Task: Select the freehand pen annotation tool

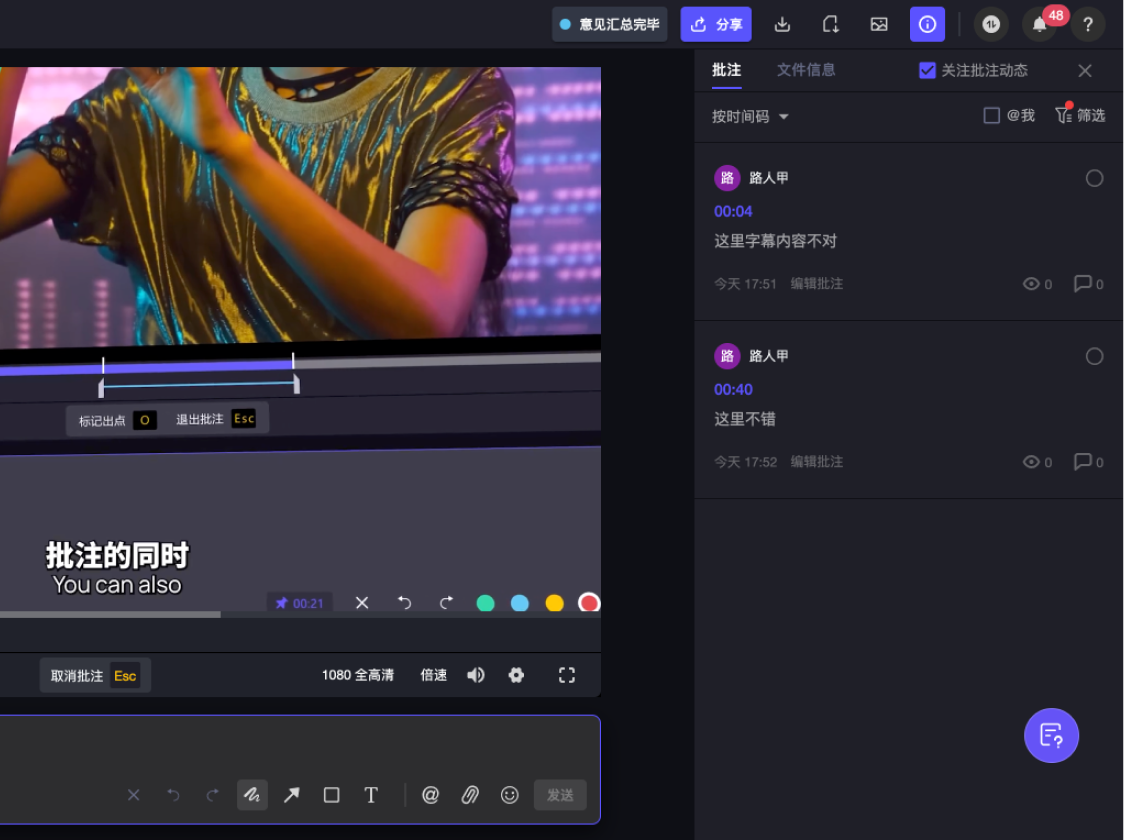Action: point(252,795)
